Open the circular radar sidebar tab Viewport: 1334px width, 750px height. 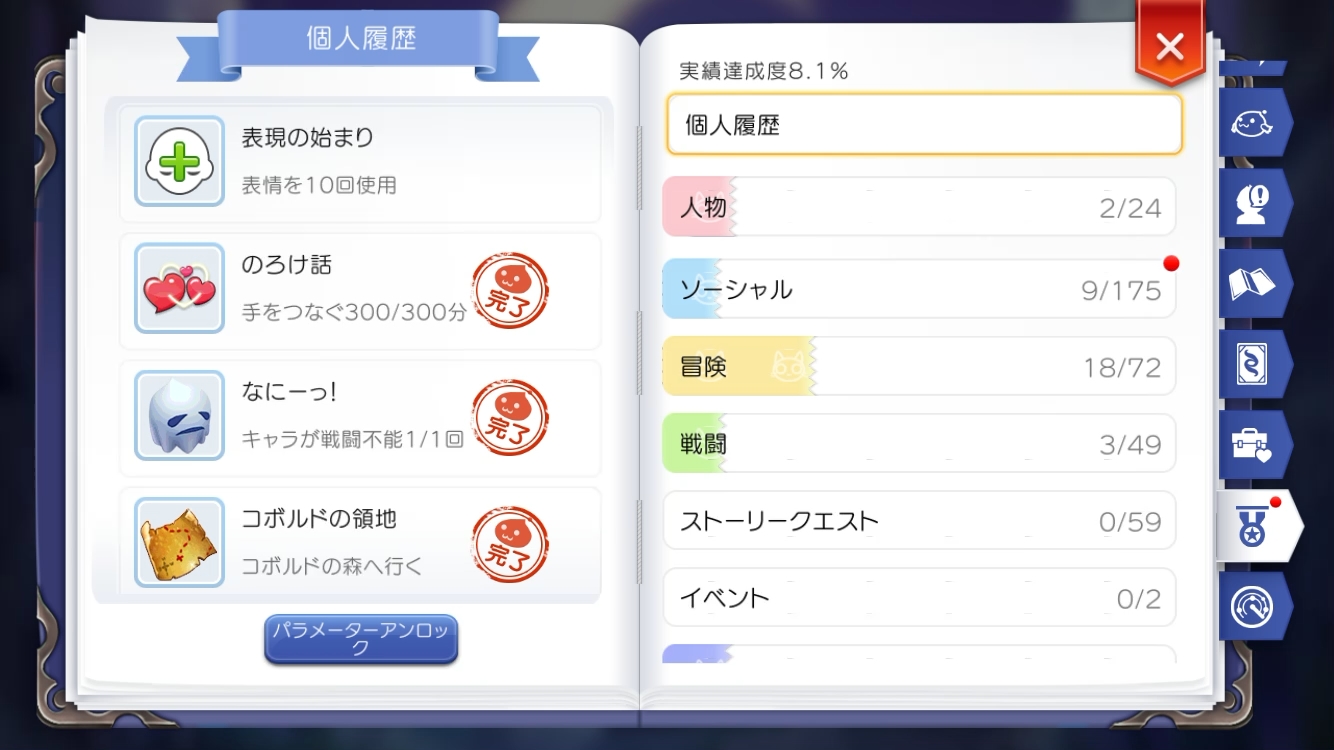[1252, 606]
